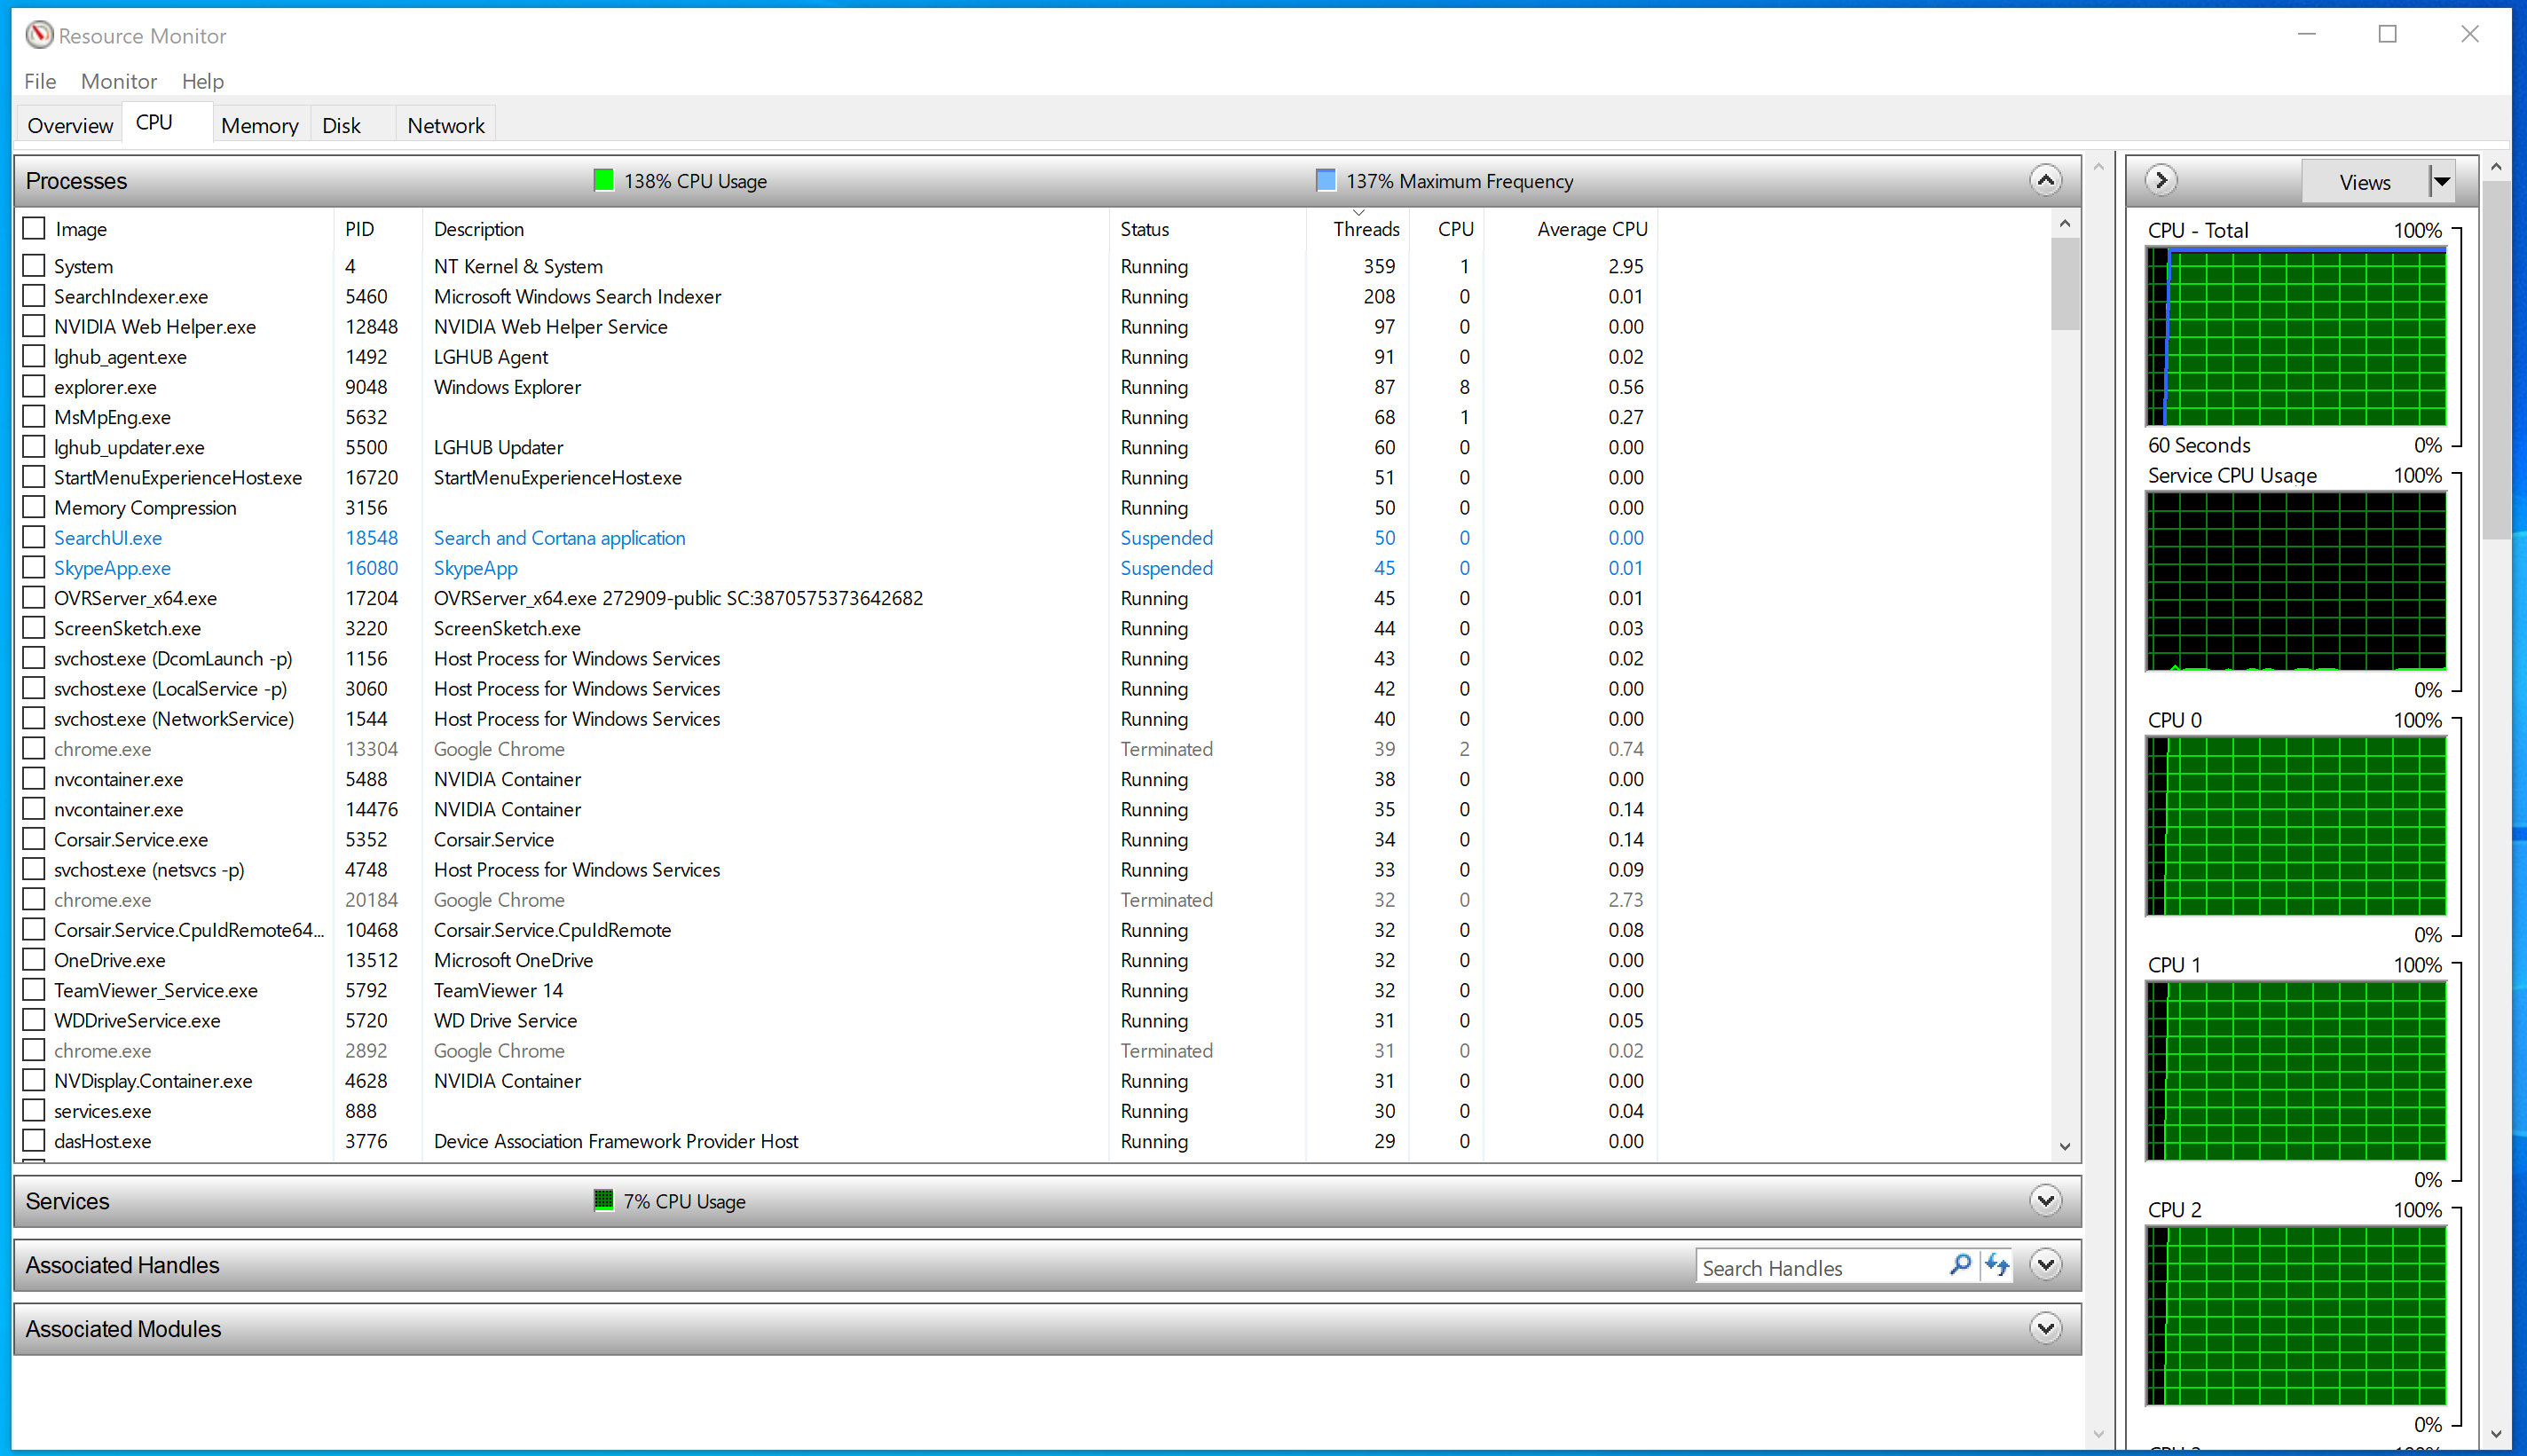
Task: Click the refresh icon beside Search Handles
Action: point(1997,1266)
